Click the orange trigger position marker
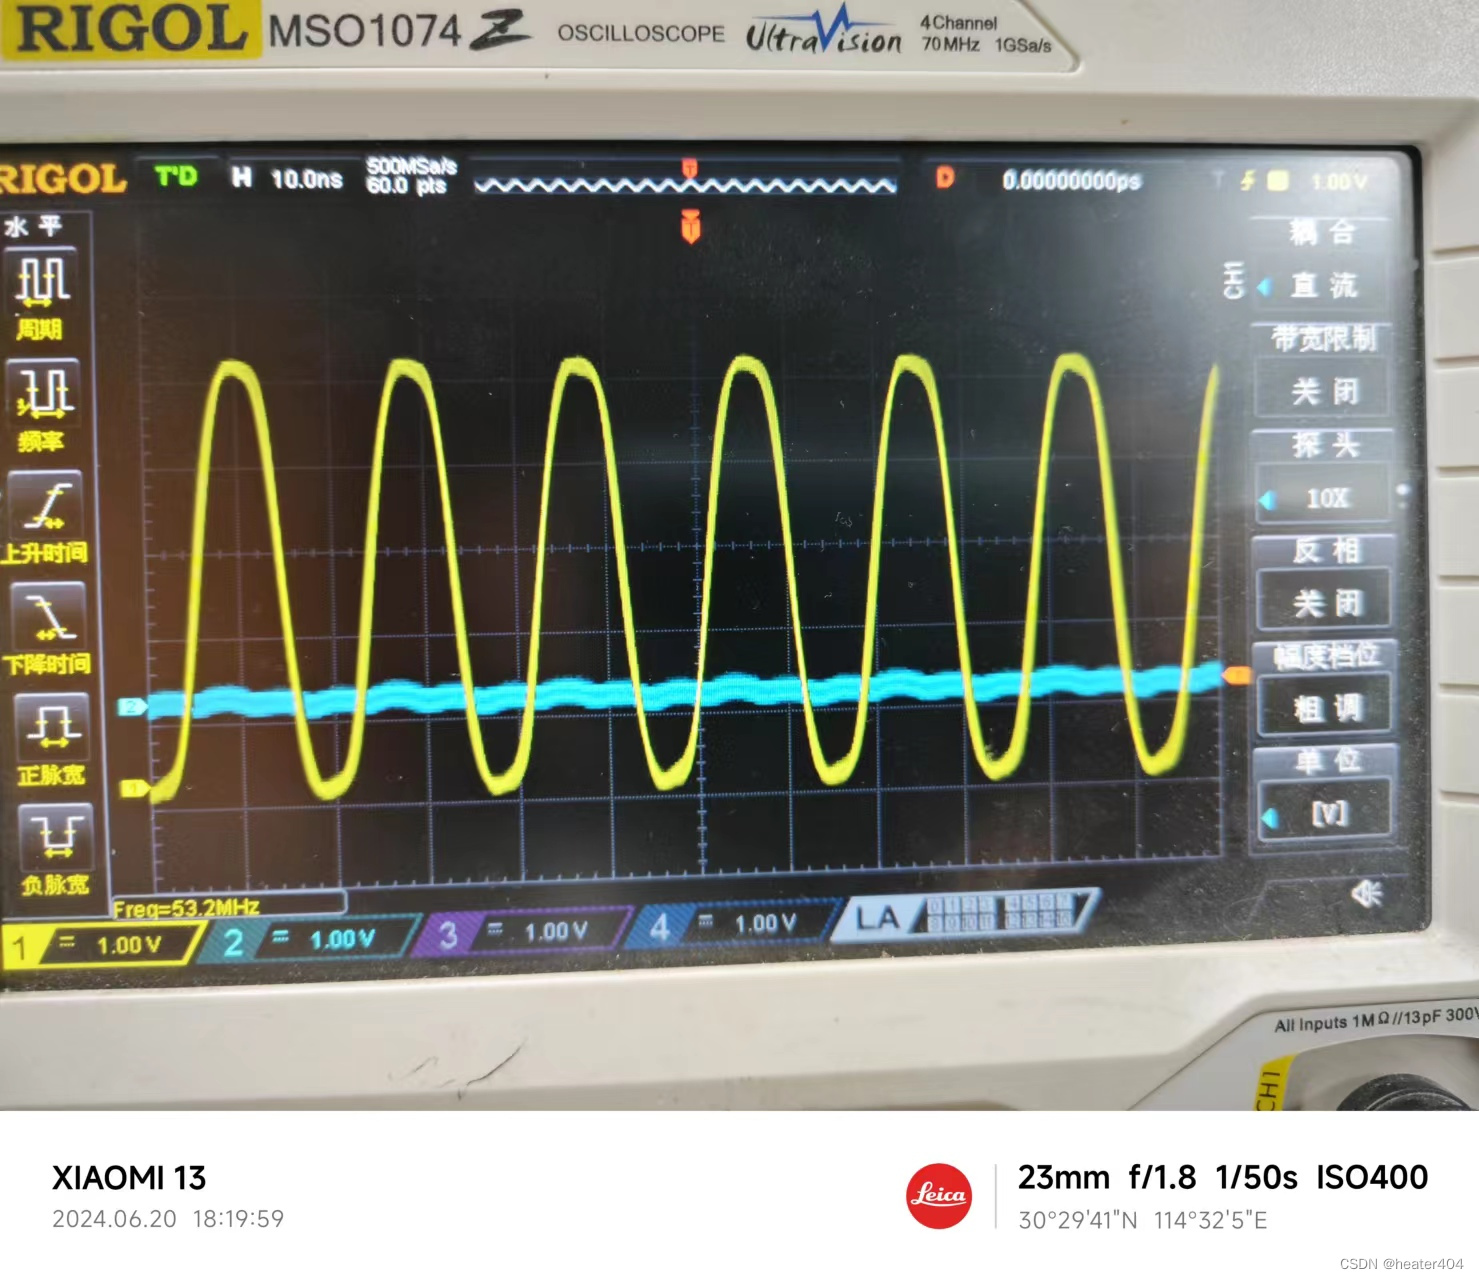The image size is (1479, 1279). point(690,226)
